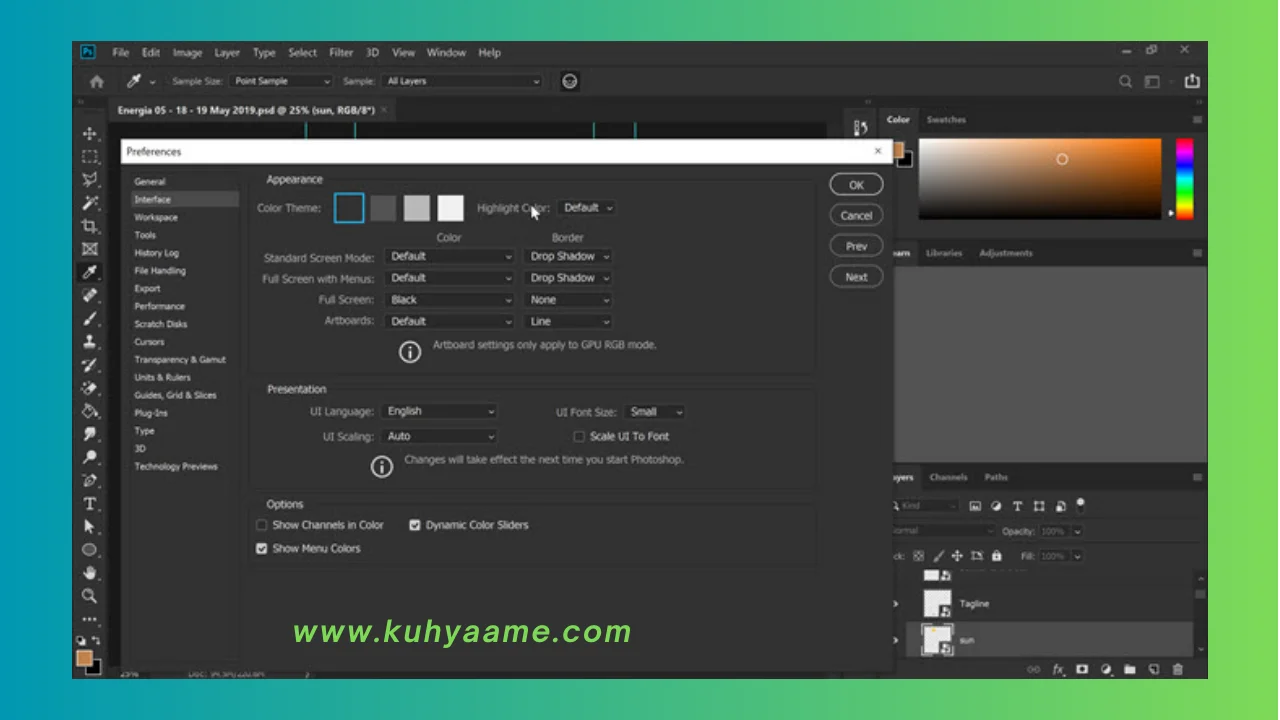The height and width of the screenshot is (720, 1280).
Task: Select the Ellipse shape tool
Action: click(90, 550)
